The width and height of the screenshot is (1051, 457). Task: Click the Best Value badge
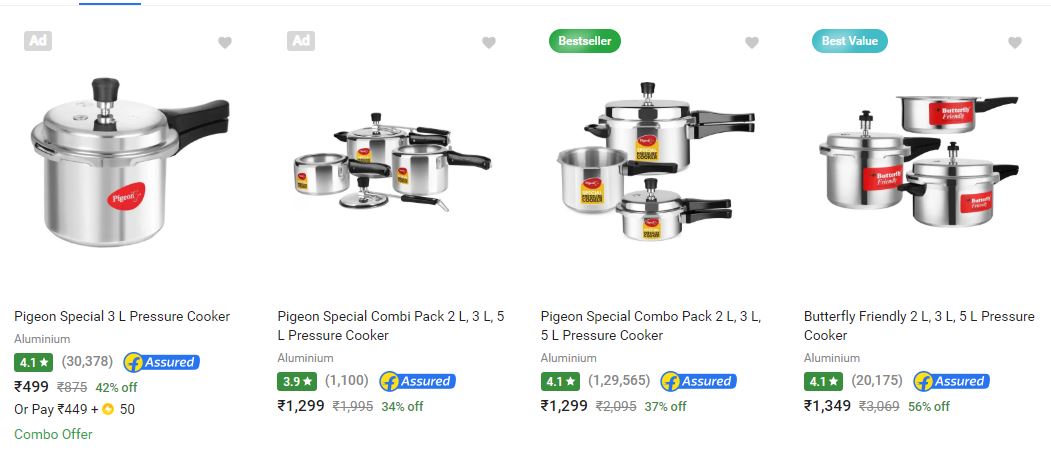tap(849, 41)
